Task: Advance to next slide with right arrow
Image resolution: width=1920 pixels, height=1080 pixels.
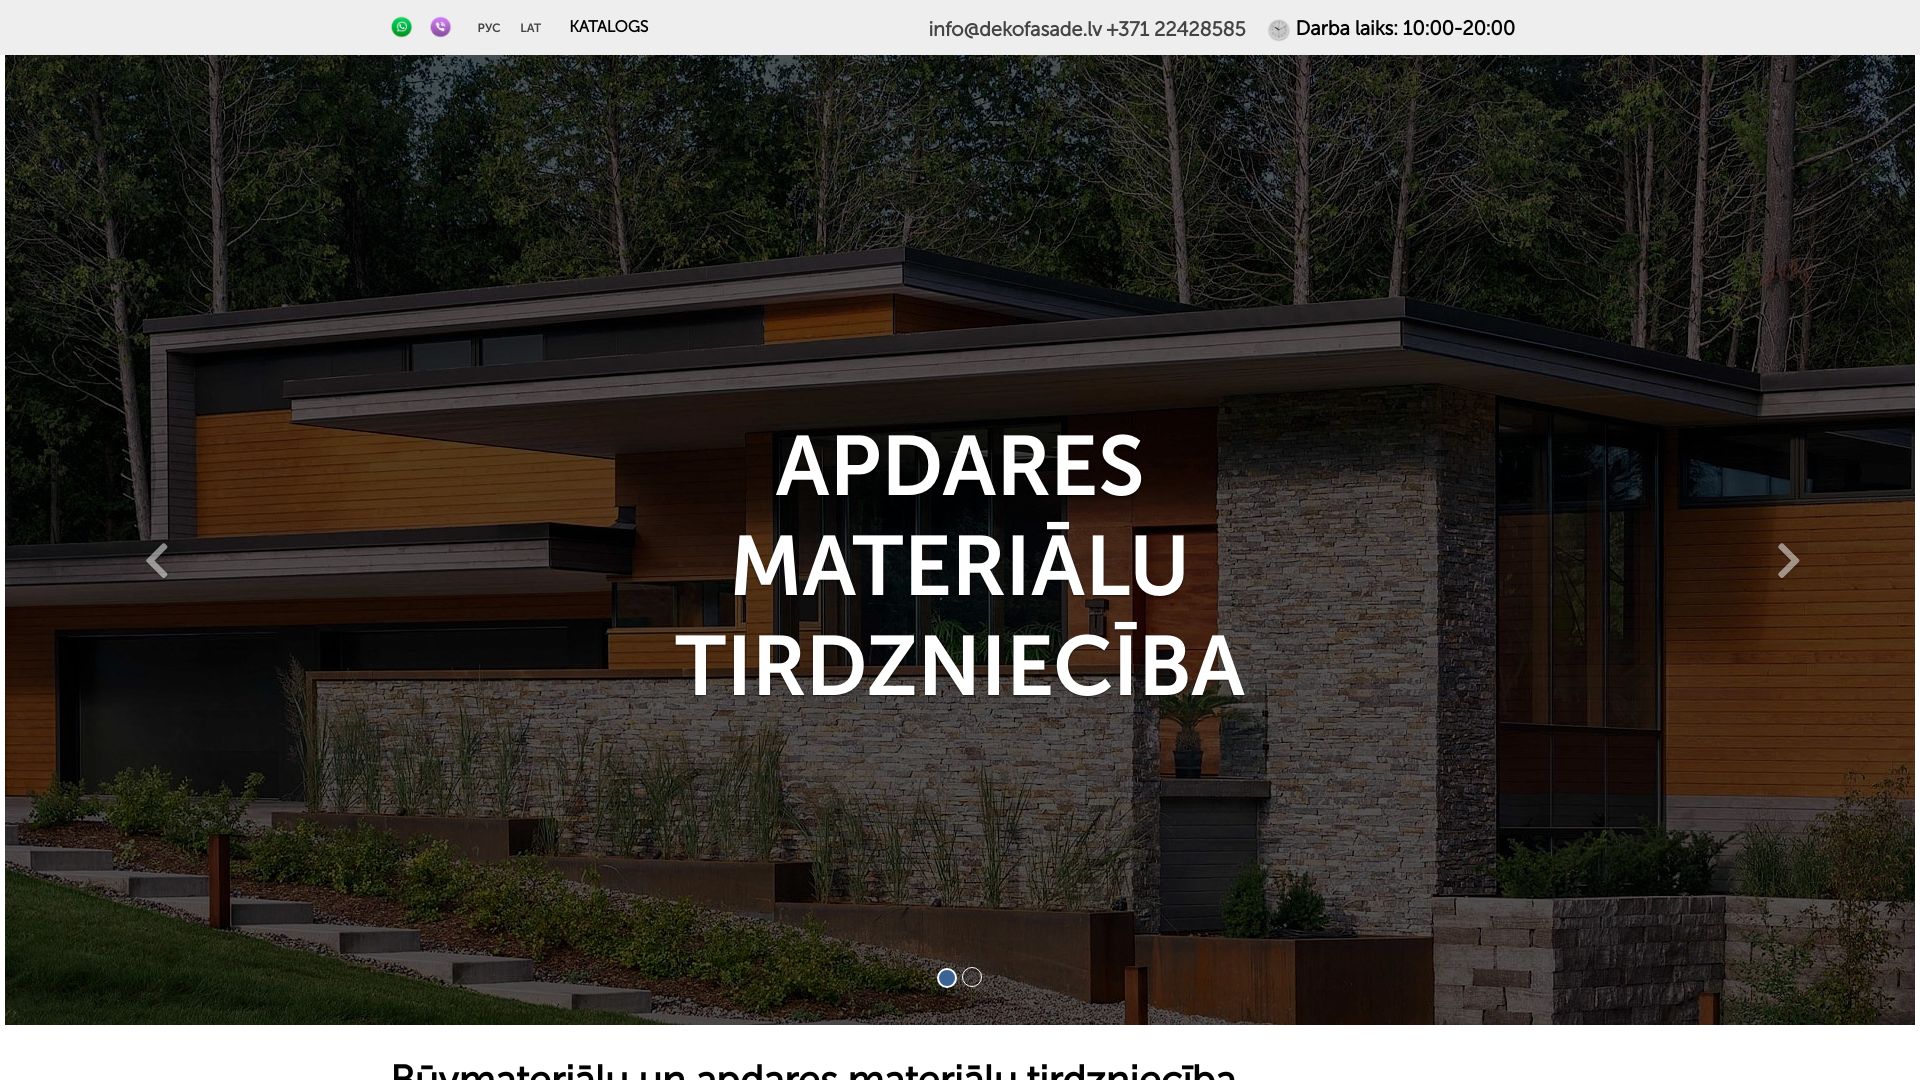Action: click(1788, 561)
